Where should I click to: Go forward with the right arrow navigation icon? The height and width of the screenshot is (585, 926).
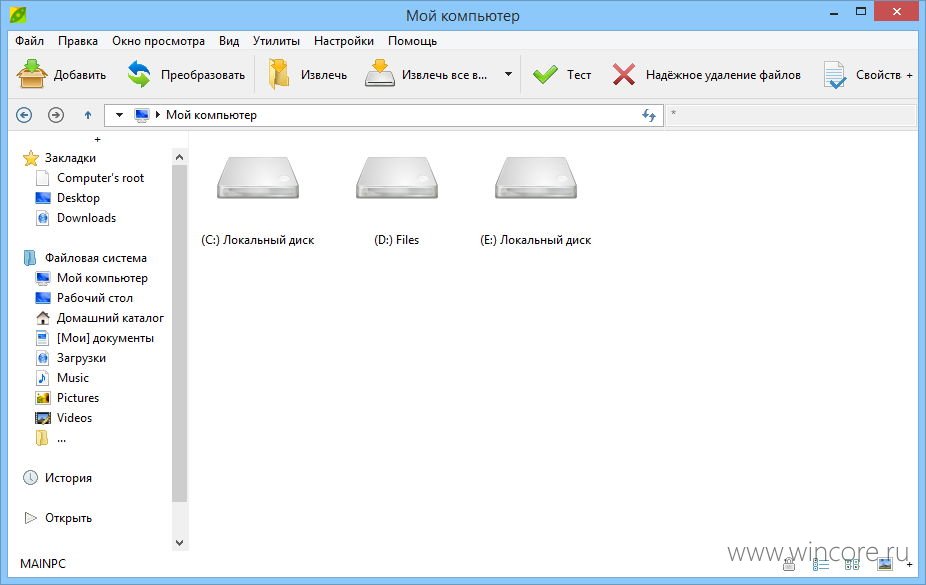pyautogui.click(x=56, y=115)
